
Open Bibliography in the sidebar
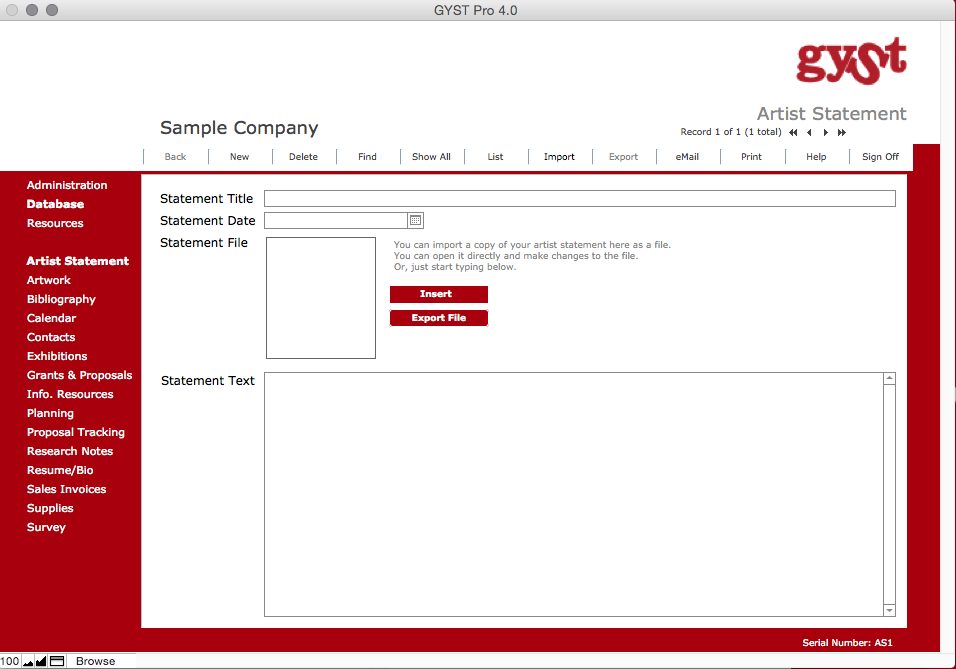point(61,299)
